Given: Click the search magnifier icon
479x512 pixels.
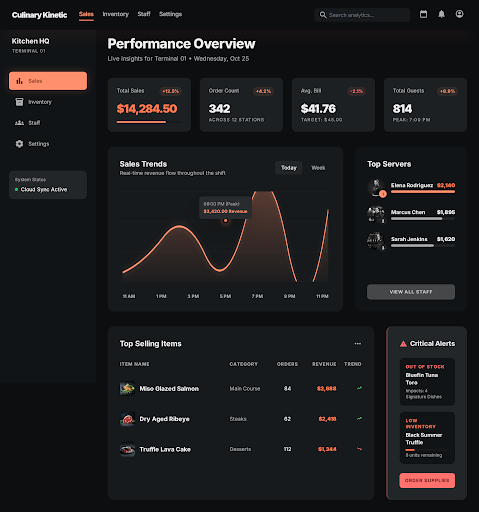Looking at the screenshot, I should coord(323,15).
